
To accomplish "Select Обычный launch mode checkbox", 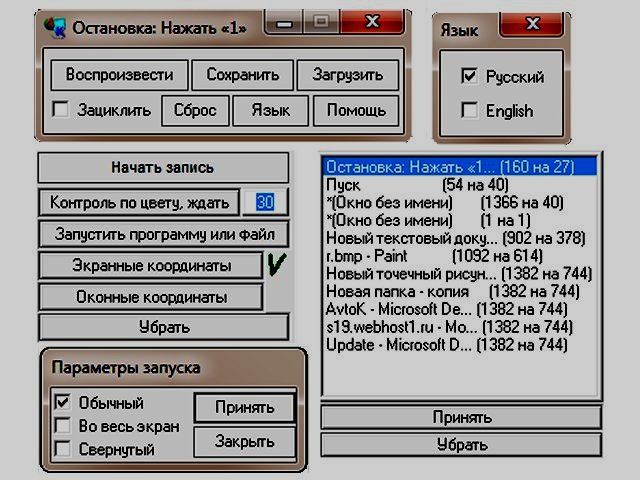I will (x=62, y=403).
